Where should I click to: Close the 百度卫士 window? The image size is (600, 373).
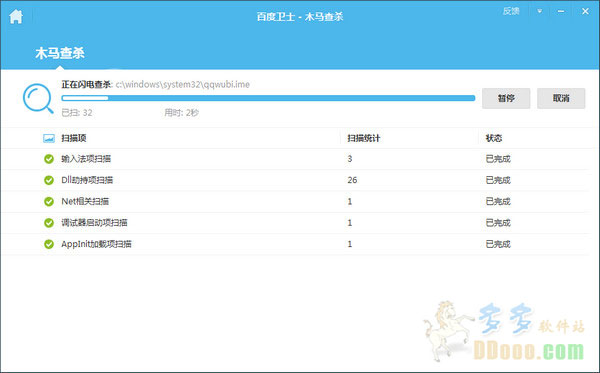point(585,11)
